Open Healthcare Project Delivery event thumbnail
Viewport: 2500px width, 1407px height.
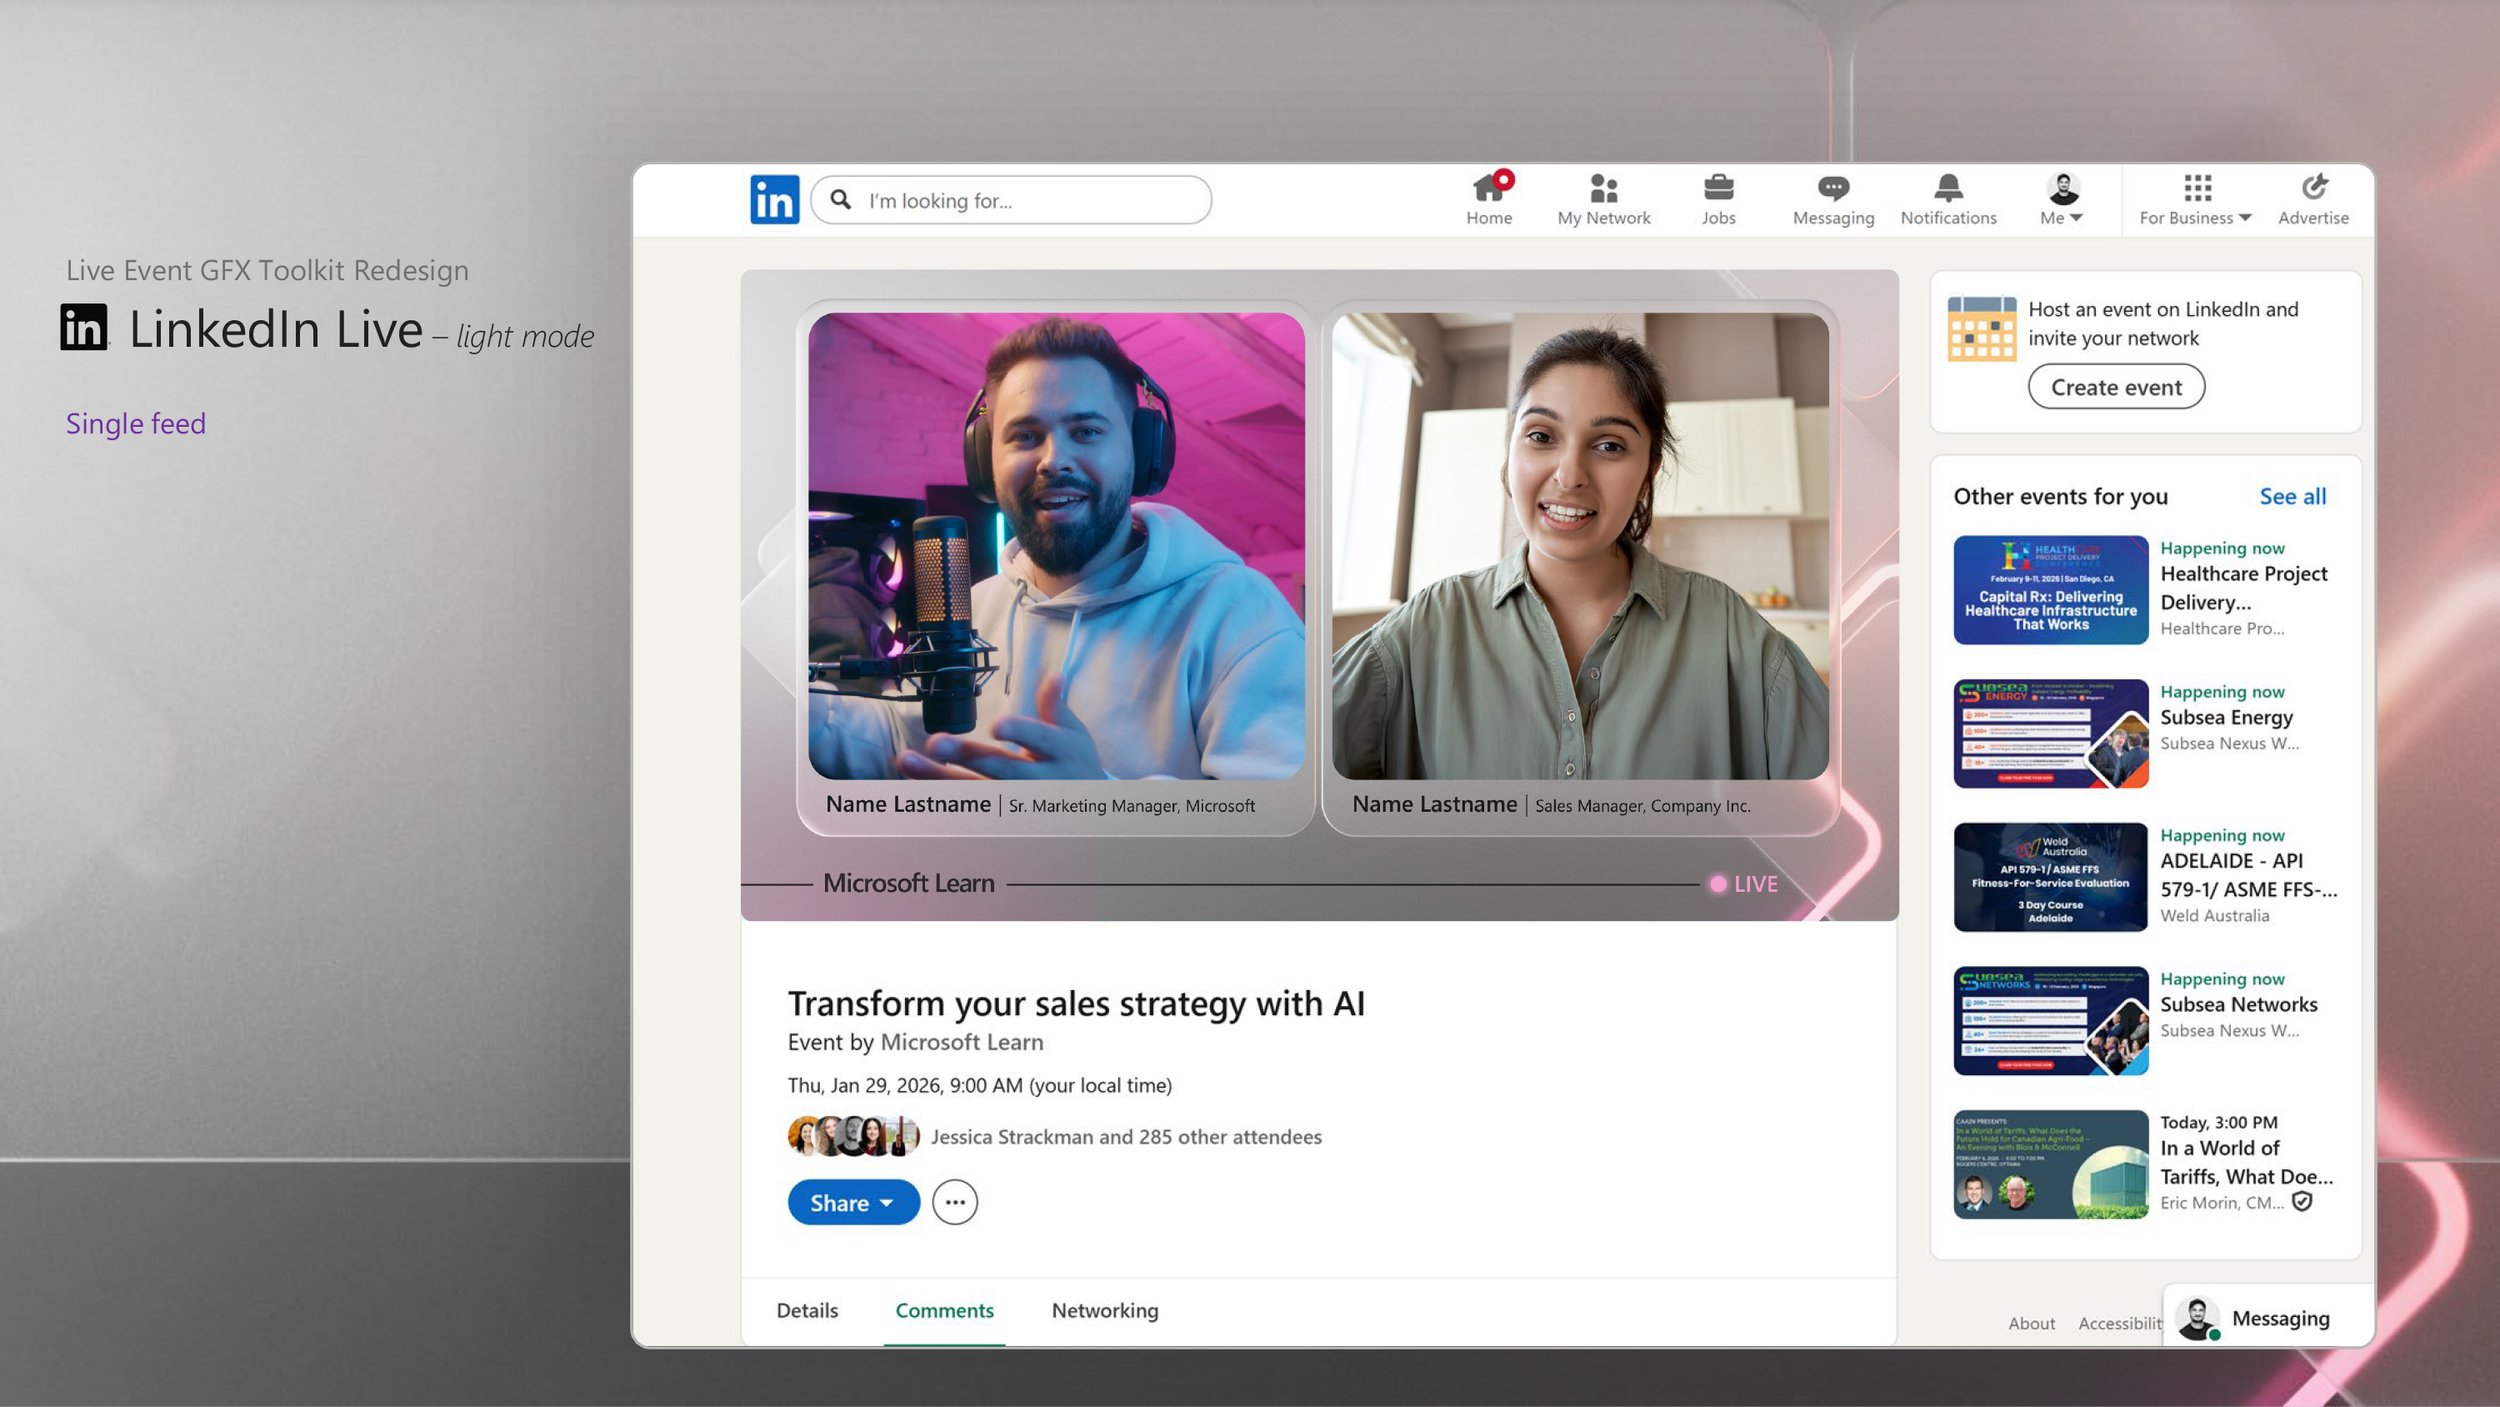tap(2050, 590)
